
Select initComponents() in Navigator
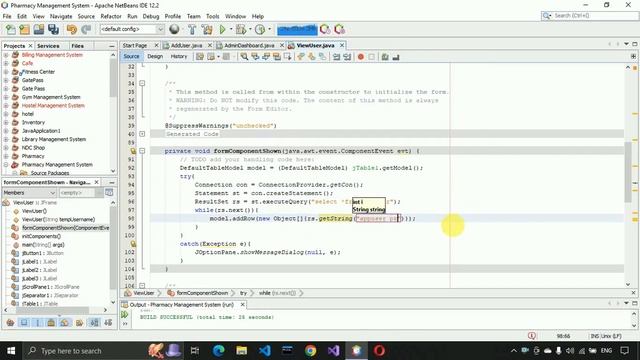(x=41, y=236)
